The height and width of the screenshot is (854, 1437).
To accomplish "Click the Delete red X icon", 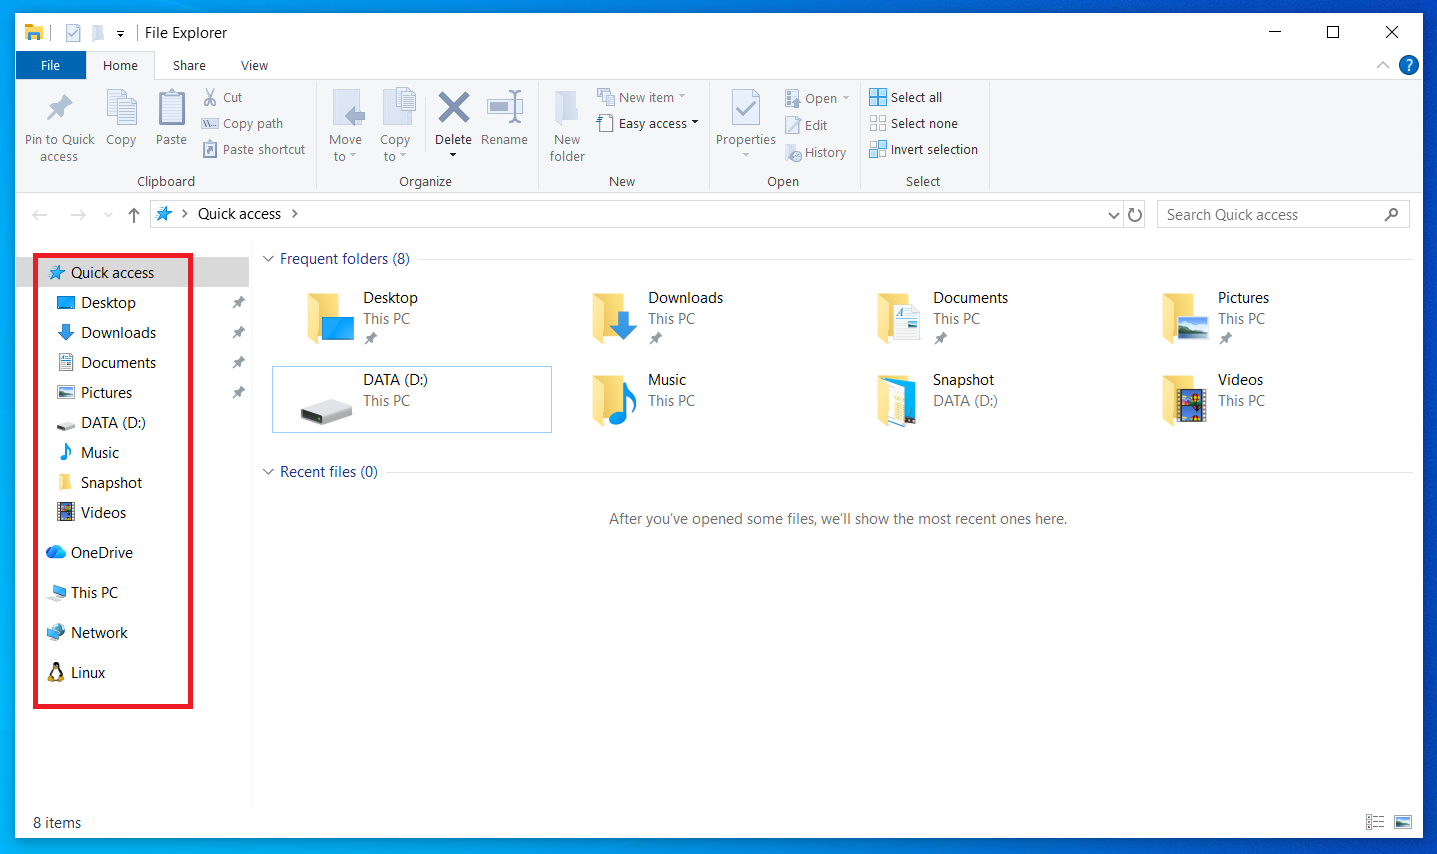I will (x=453, y=107).
